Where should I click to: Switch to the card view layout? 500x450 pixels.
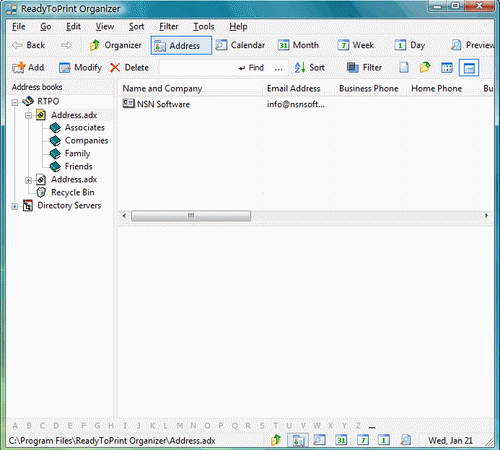pos(447,68)
